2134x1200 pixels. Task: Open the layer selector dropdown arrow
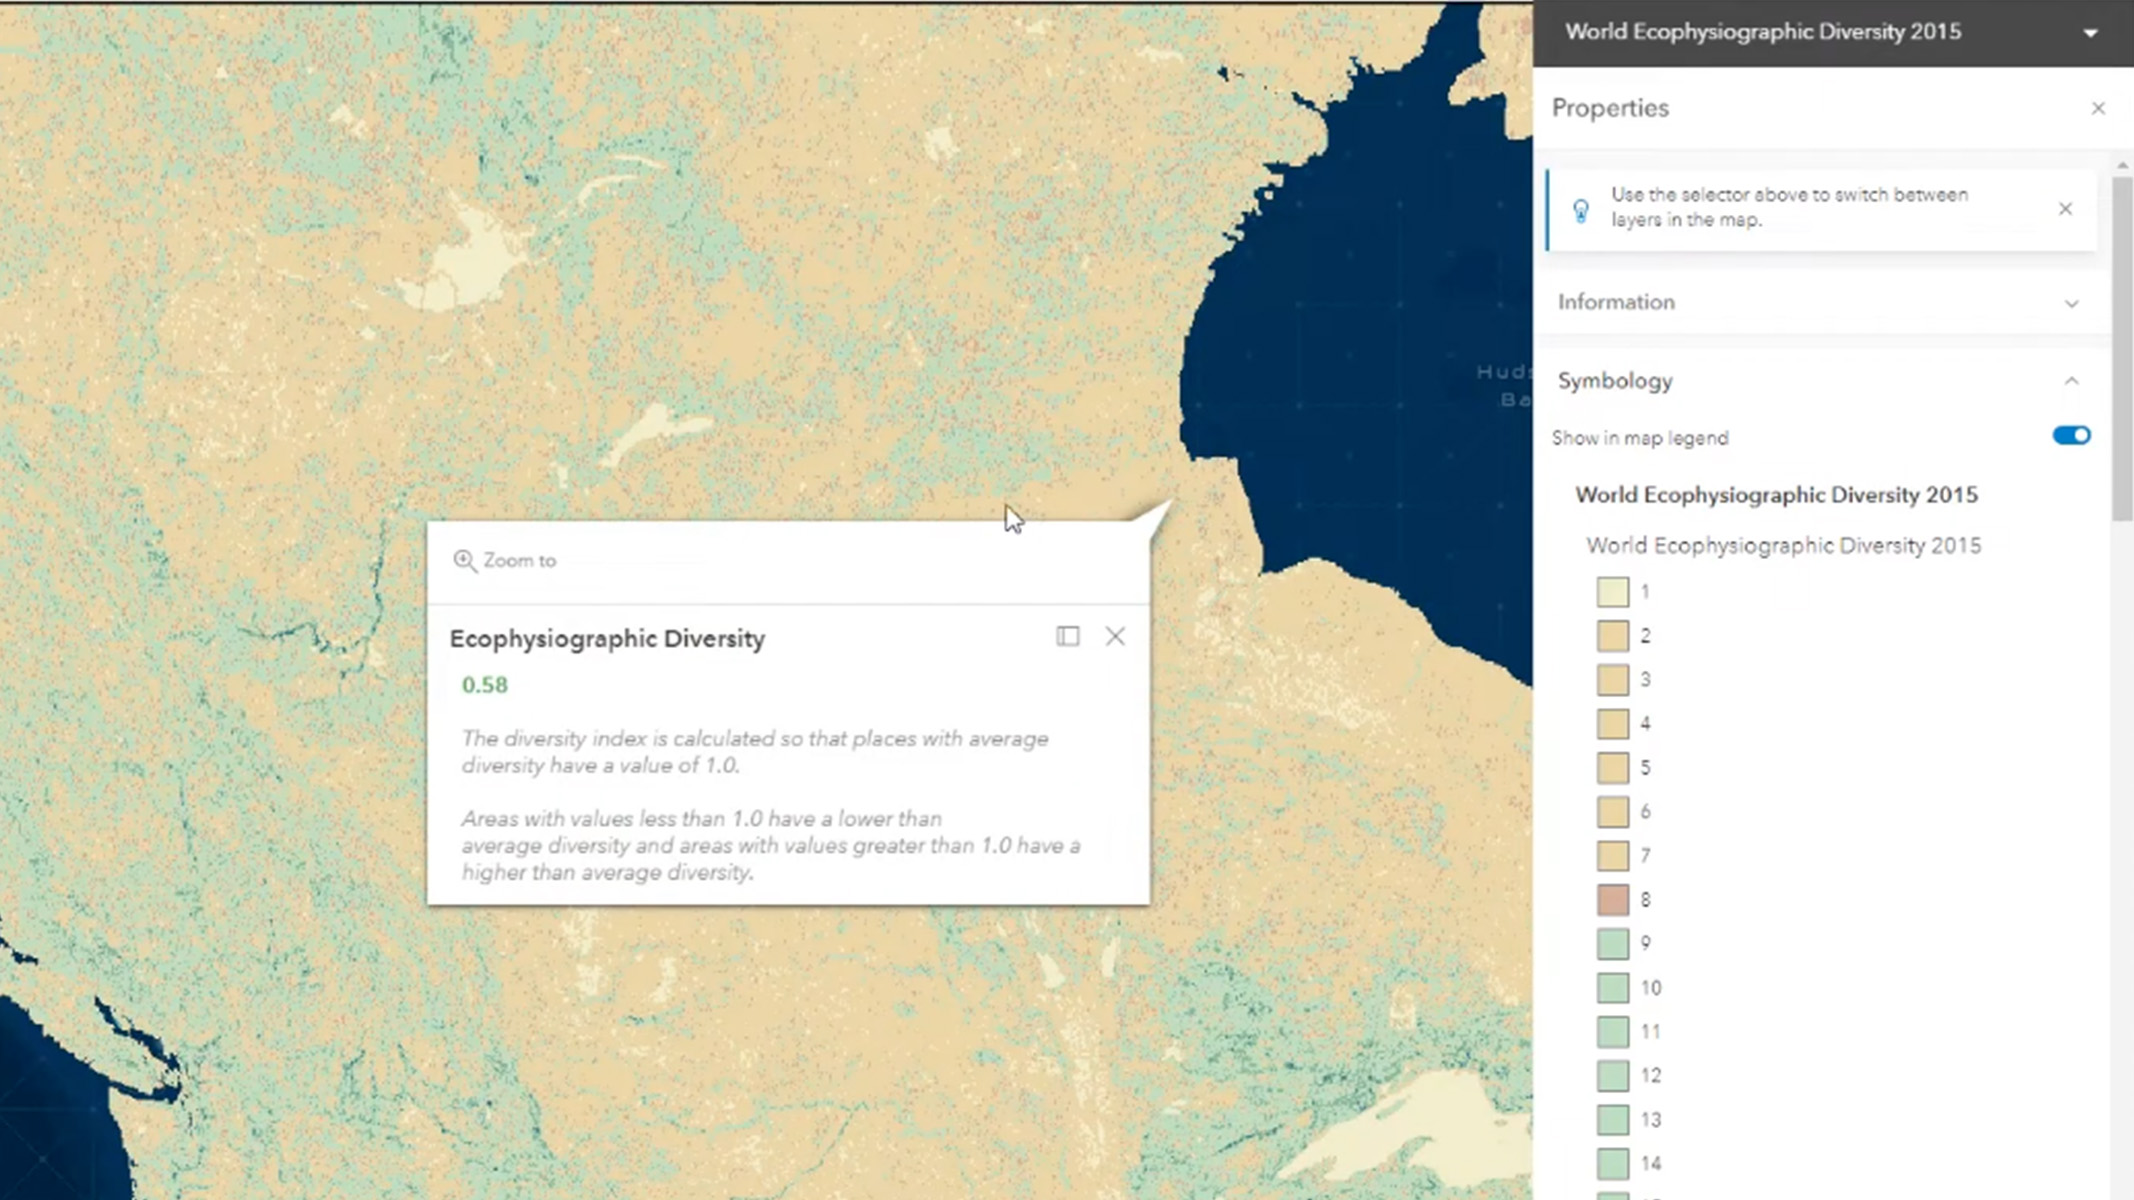[2090, 33]
